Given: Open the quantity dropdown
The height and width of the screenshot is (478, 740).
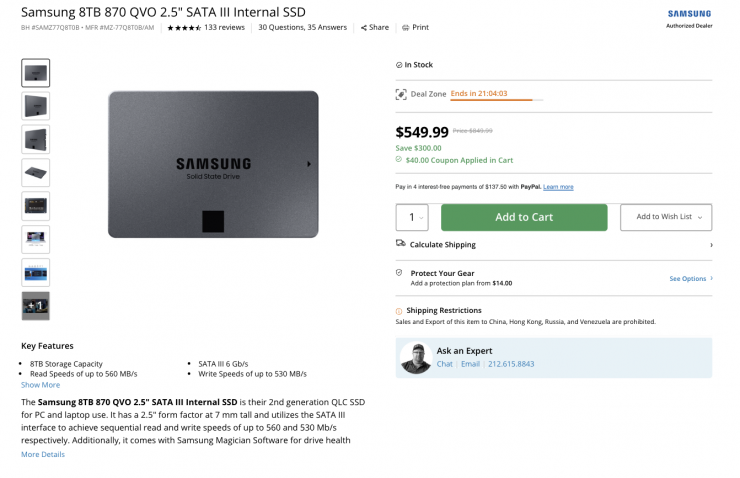Looking at the screenshot, I should click(x=416, y=217).
